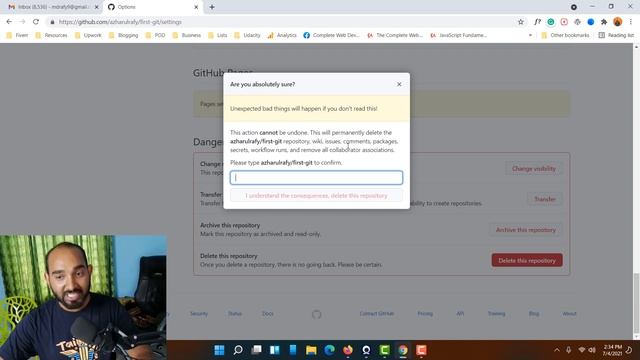
Task: Open the Lists bookmark folder
Action: (218, 36)
